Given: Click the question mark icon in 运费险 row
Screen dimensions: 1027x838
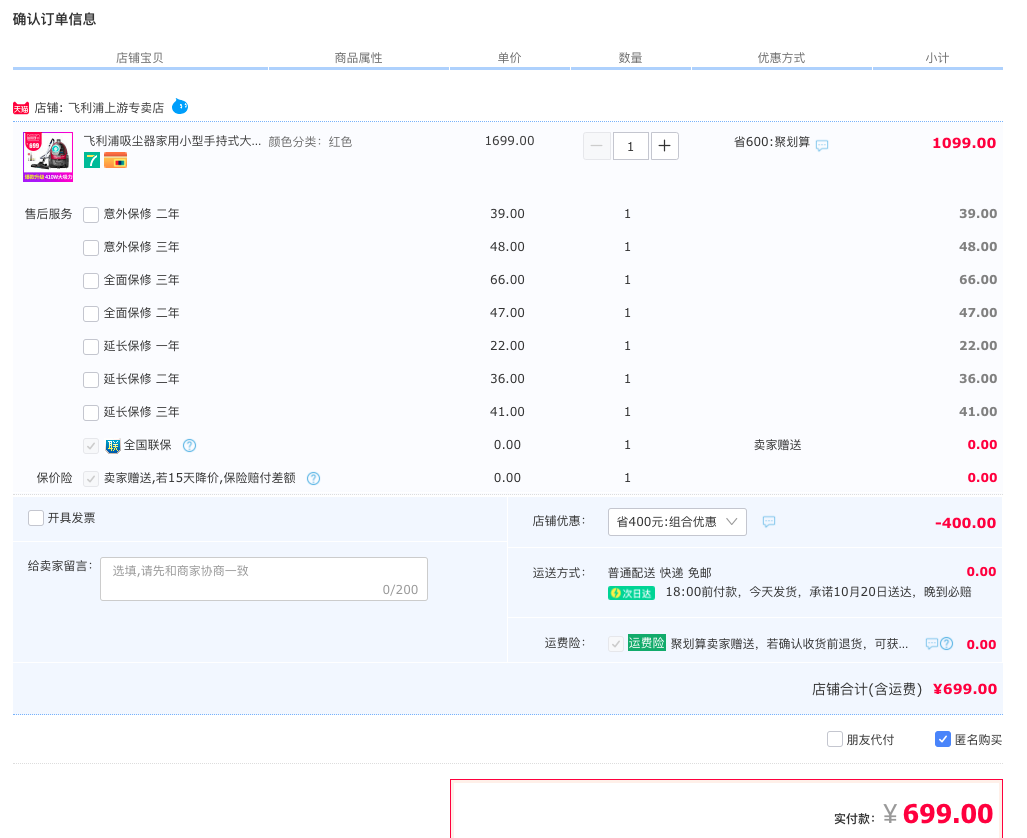Looking at the screenshot, I should (x=946, y=643).
